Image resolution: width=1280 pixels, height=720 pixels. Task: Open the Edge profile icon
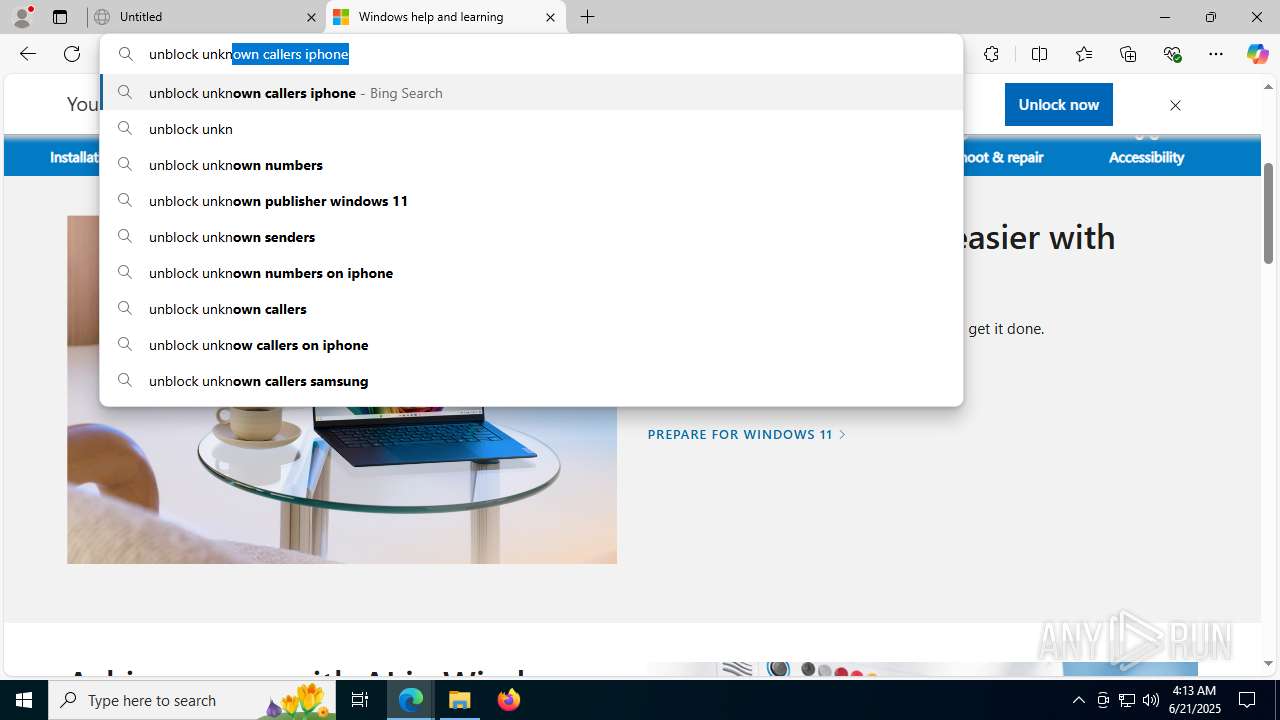[22, 17]
